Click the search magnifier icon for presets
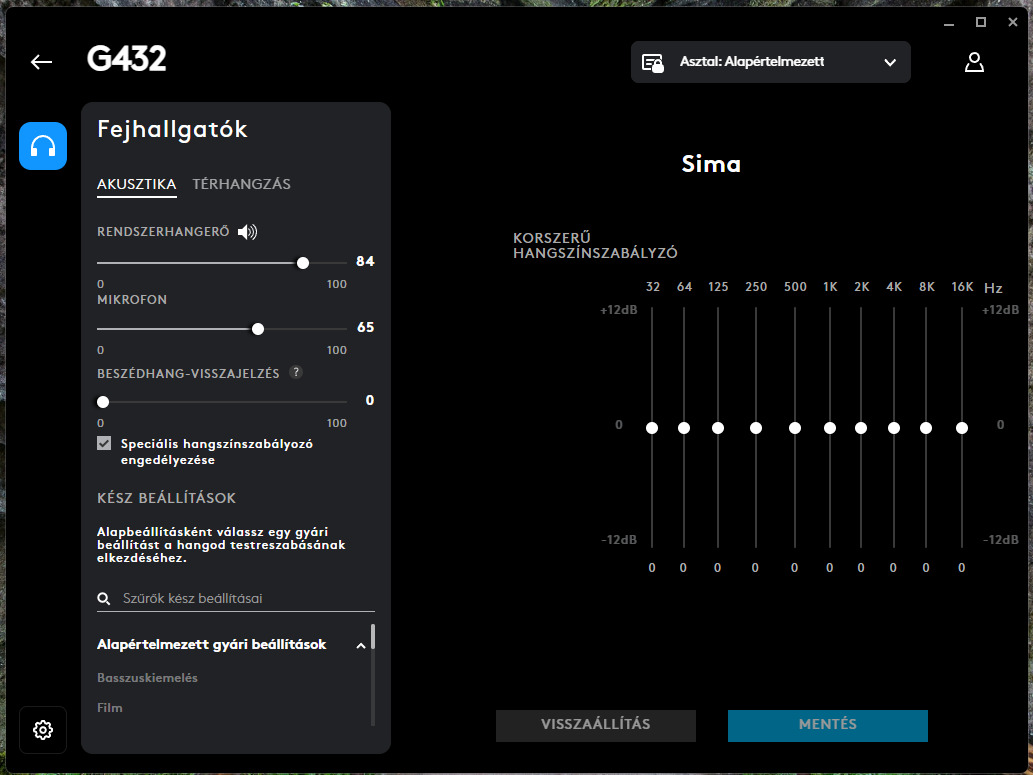 click(x=103, y=598)
